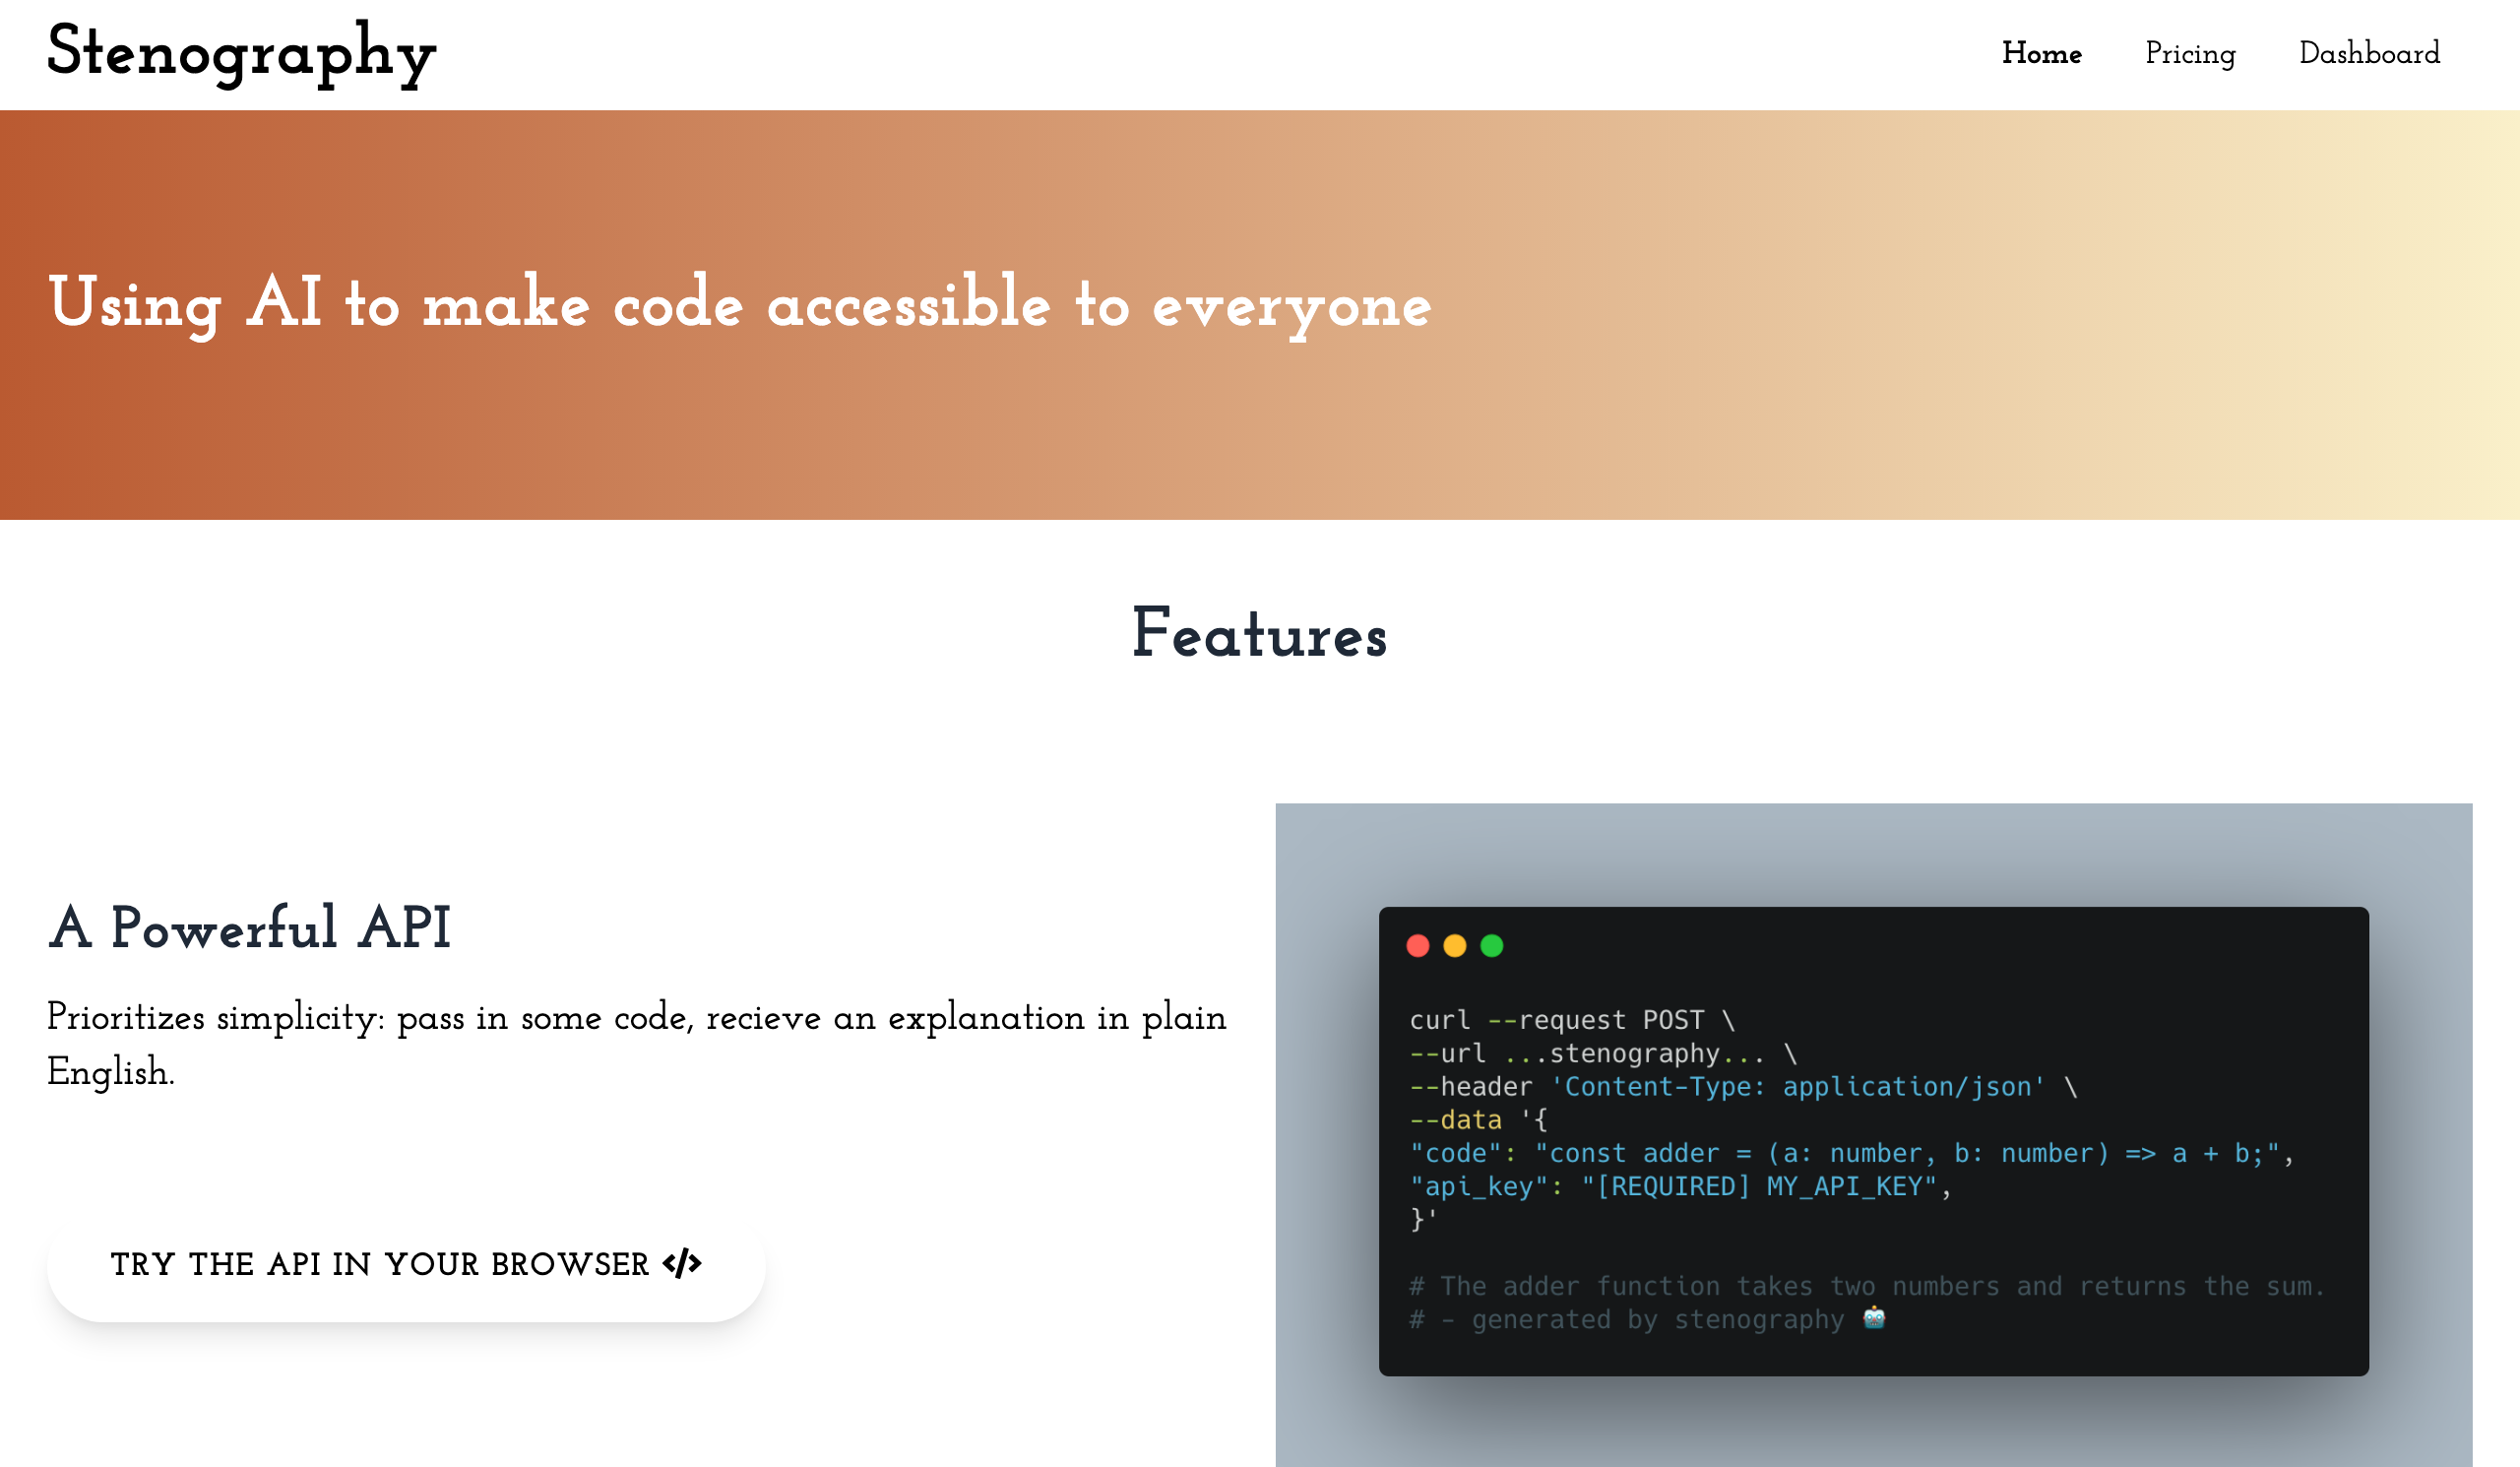Screen dimensions: 2520x1467
Task: Navigate to the Home menu item
Action: pyautogui.click(x=2042, y=54)
